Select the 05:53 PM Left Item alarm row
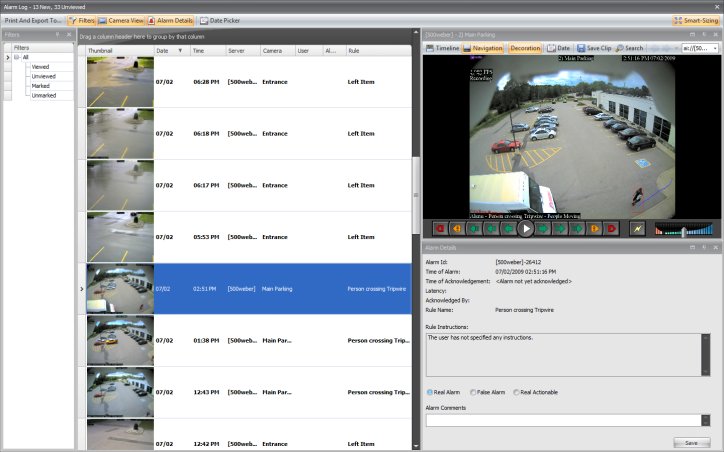724x452 pixels. [249, 237]
